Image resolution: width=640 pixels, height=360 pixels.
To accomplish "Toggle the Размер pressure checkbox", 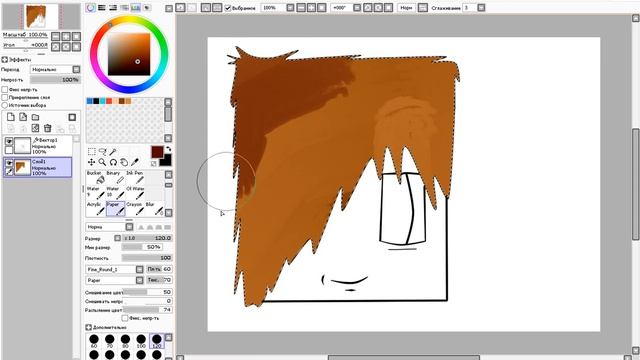I will point(118,238).
